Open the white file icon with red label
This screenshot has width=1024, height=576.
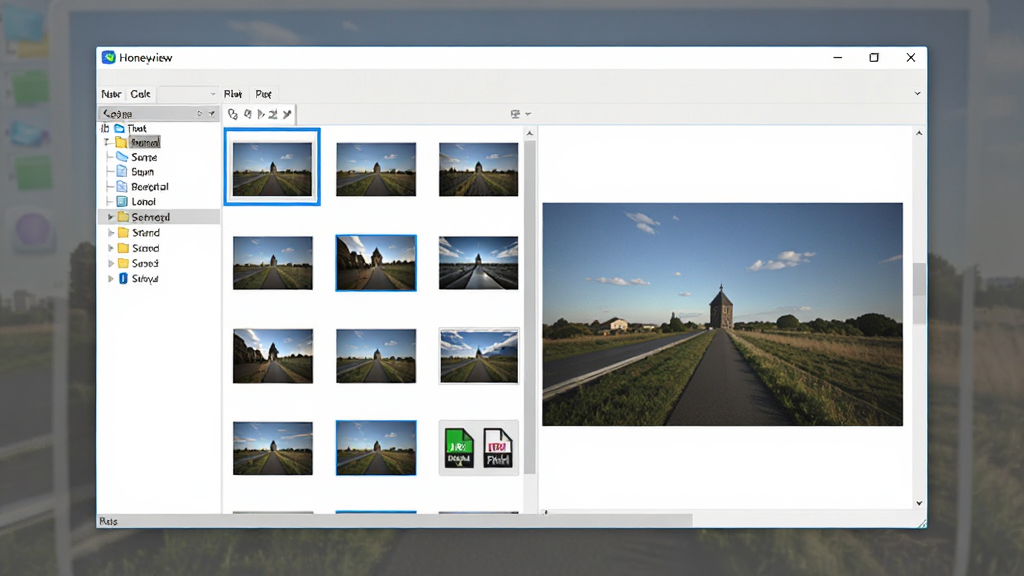pos(498,448)
